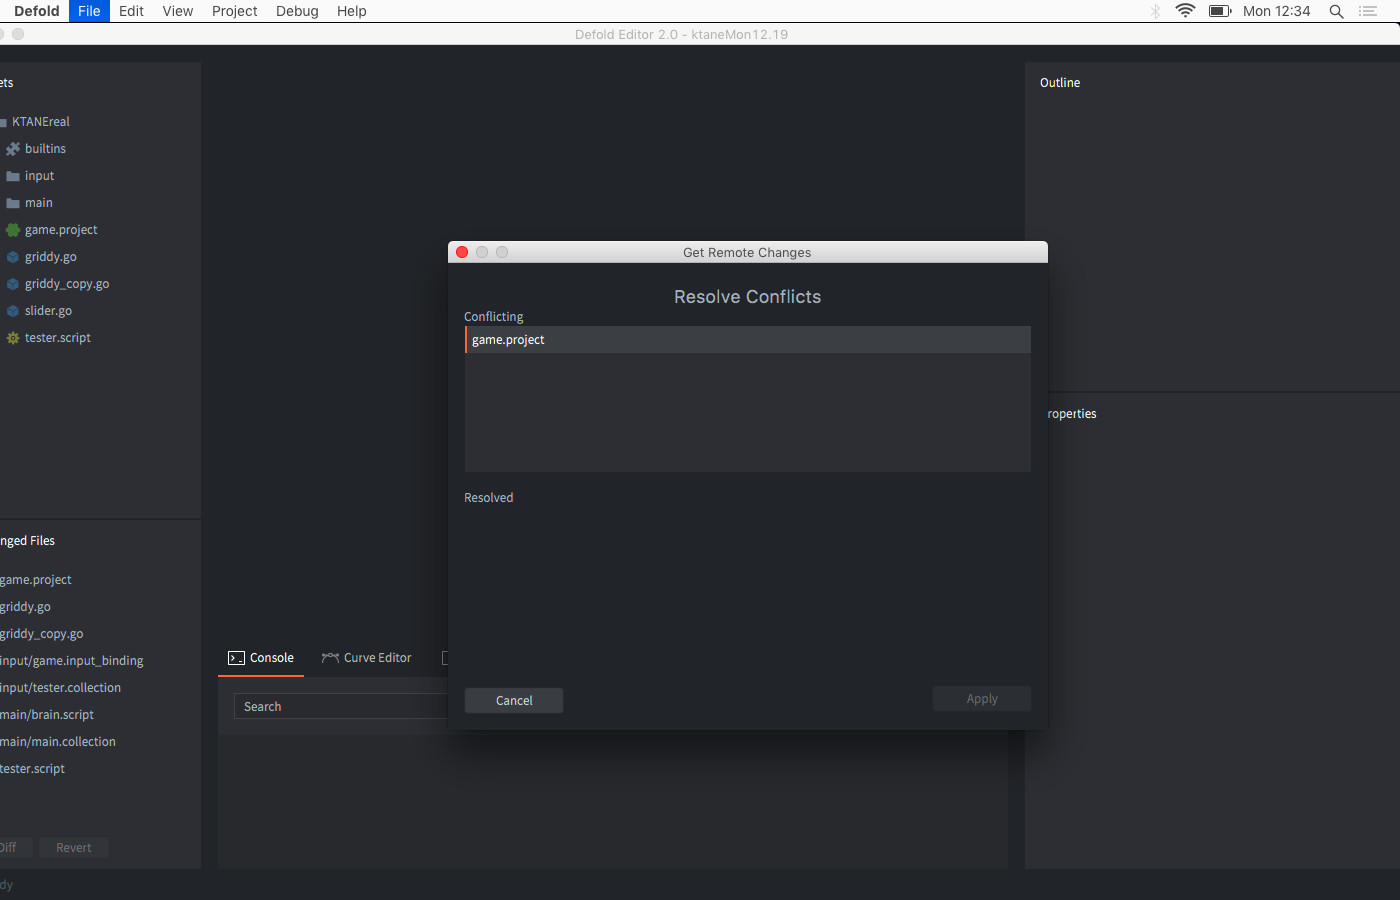Click the Curve Editor curve icon

point(330,658)
